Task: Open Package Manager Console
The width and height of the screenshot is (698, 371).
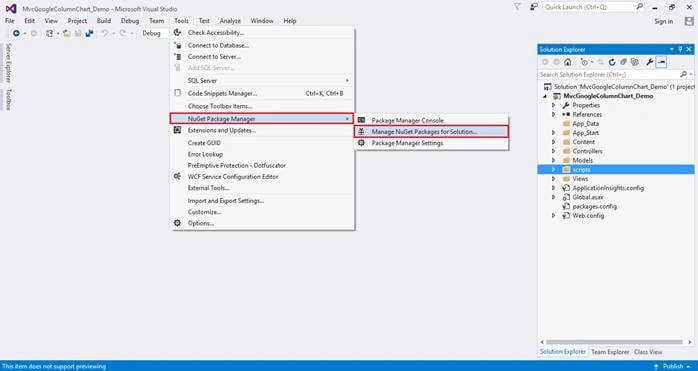Action: 431,120
